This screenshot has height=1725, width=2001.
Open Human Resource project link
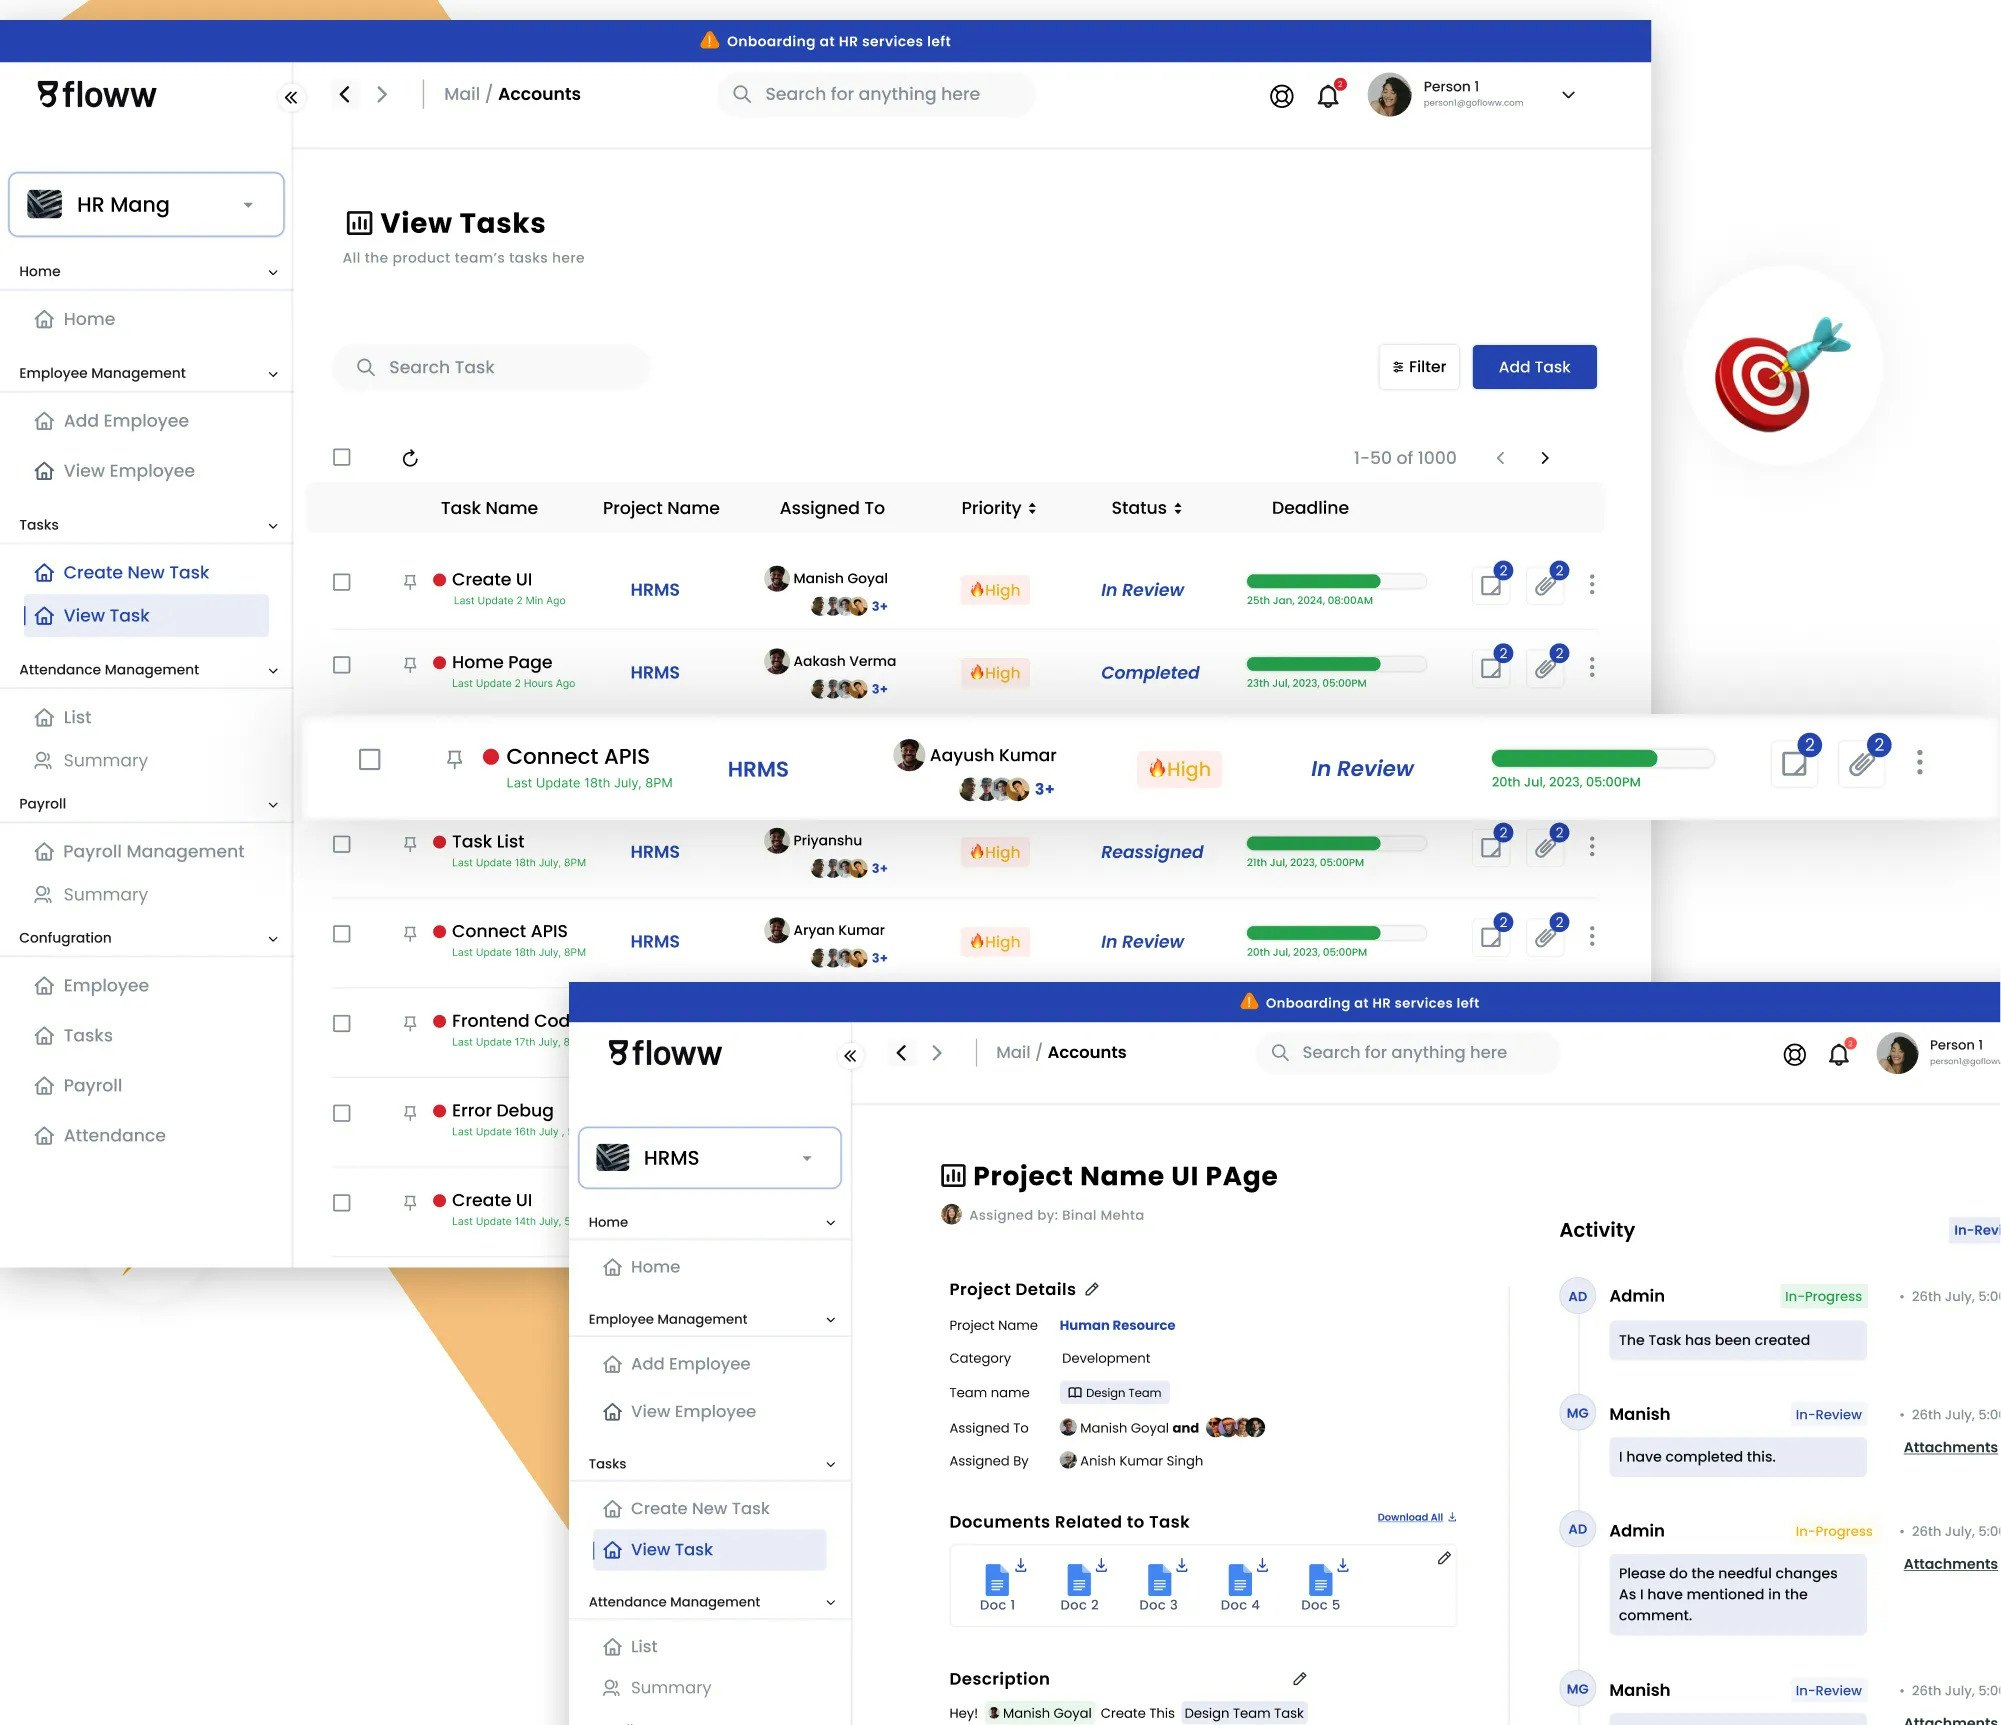pyautogui.click(x=1117, y=1325)
